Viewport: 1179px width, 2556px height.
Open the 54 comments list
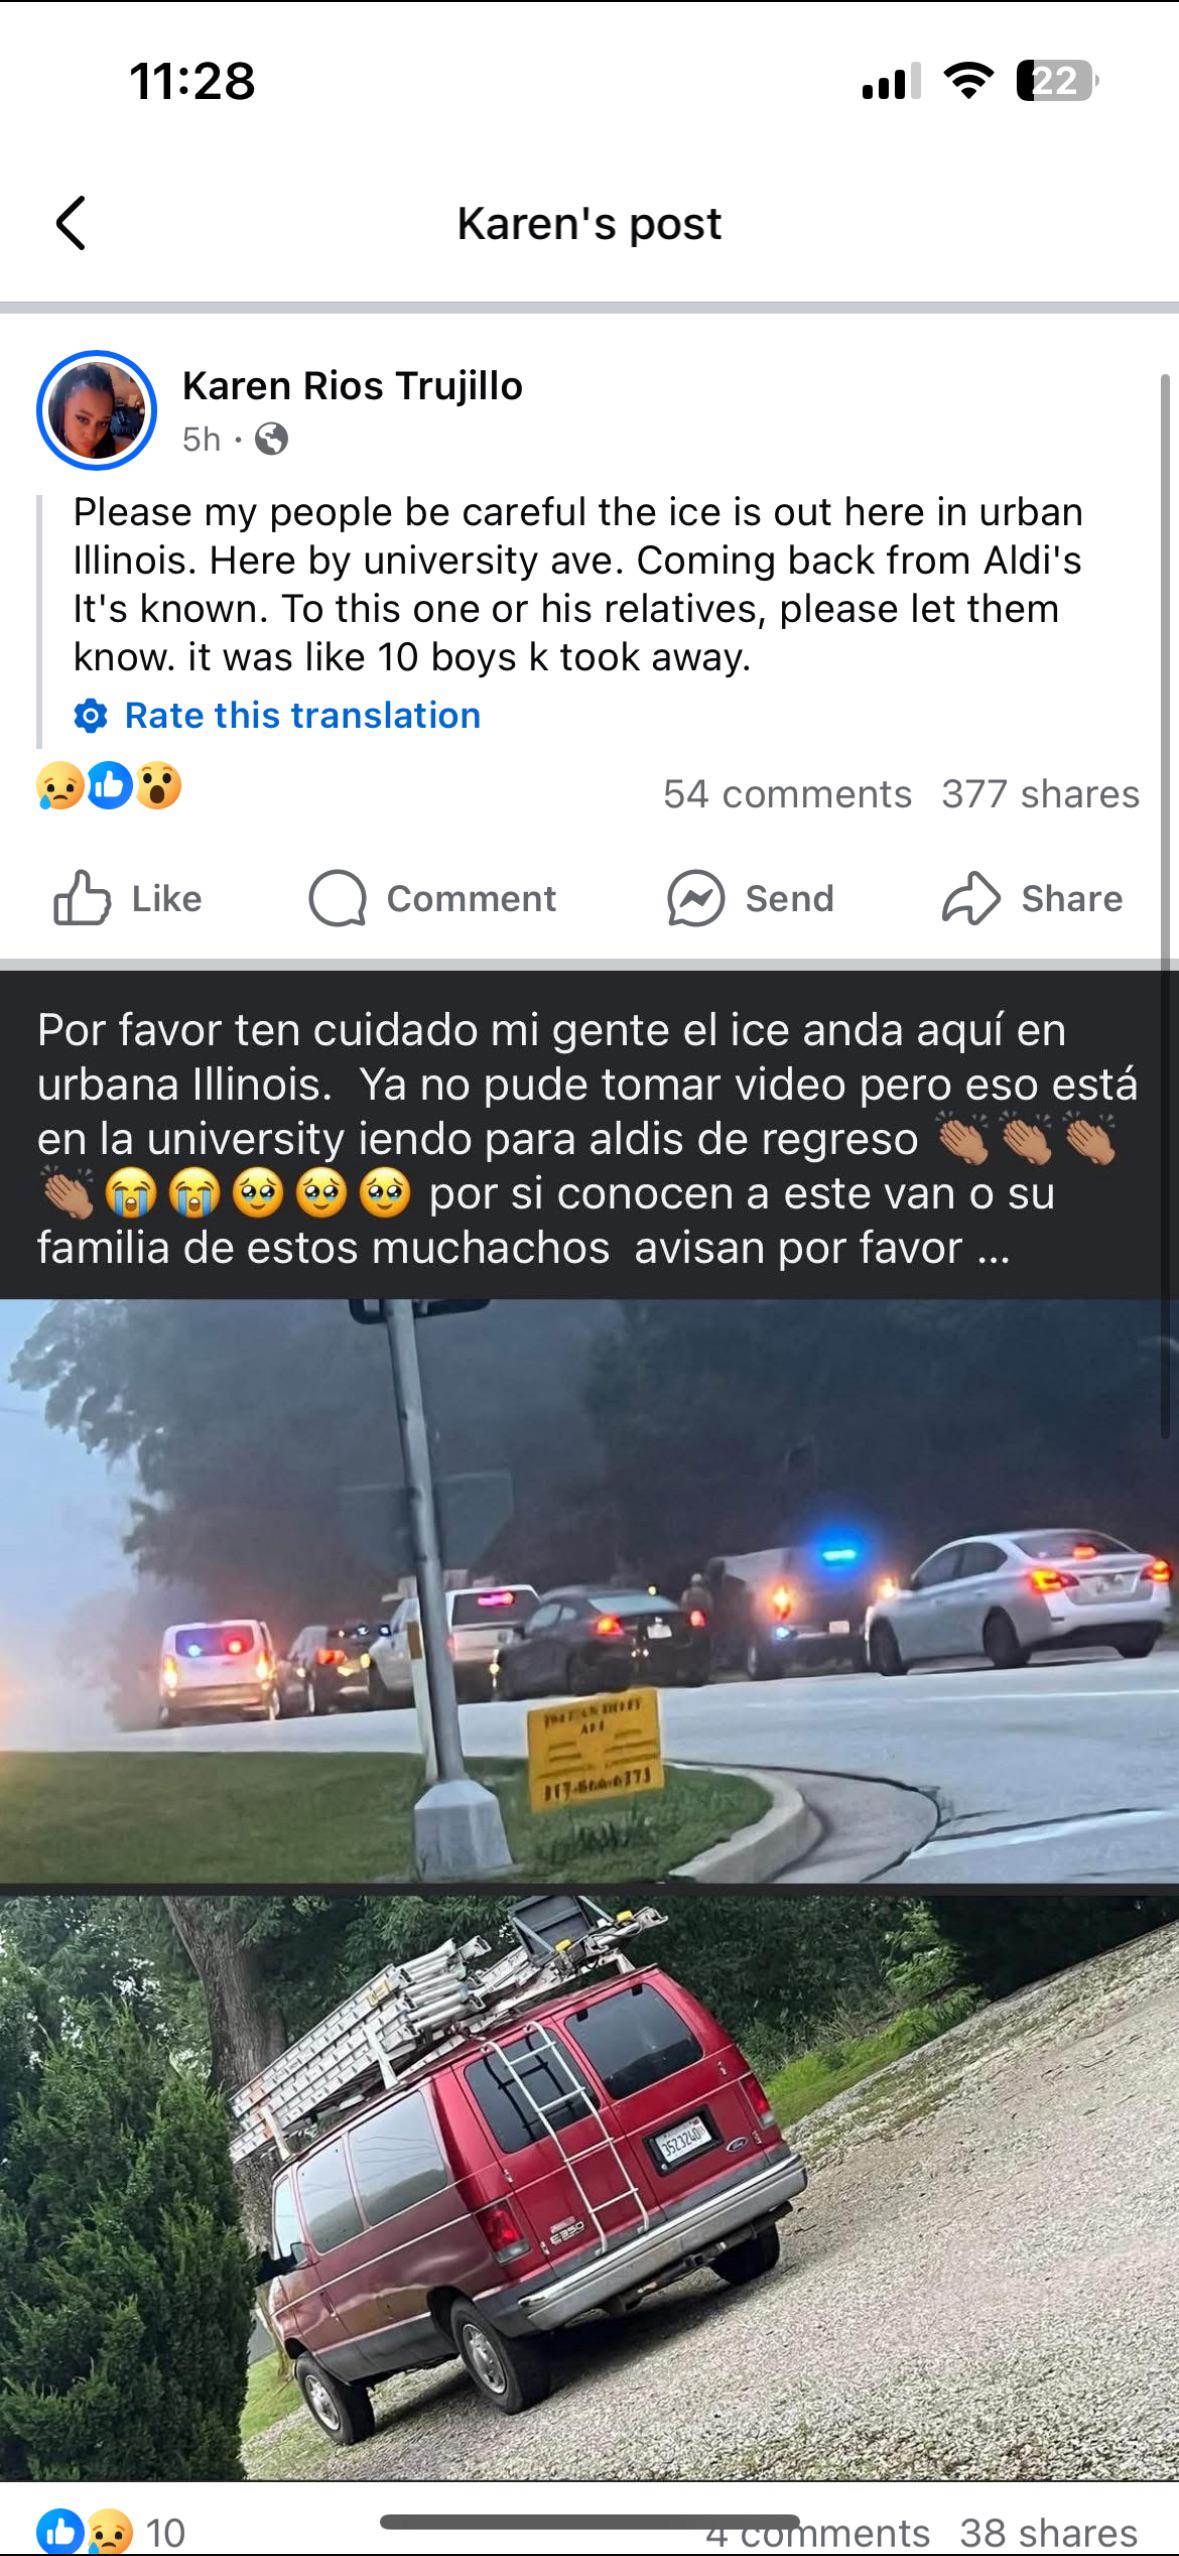pyautogui.click(x=787, y=794)
